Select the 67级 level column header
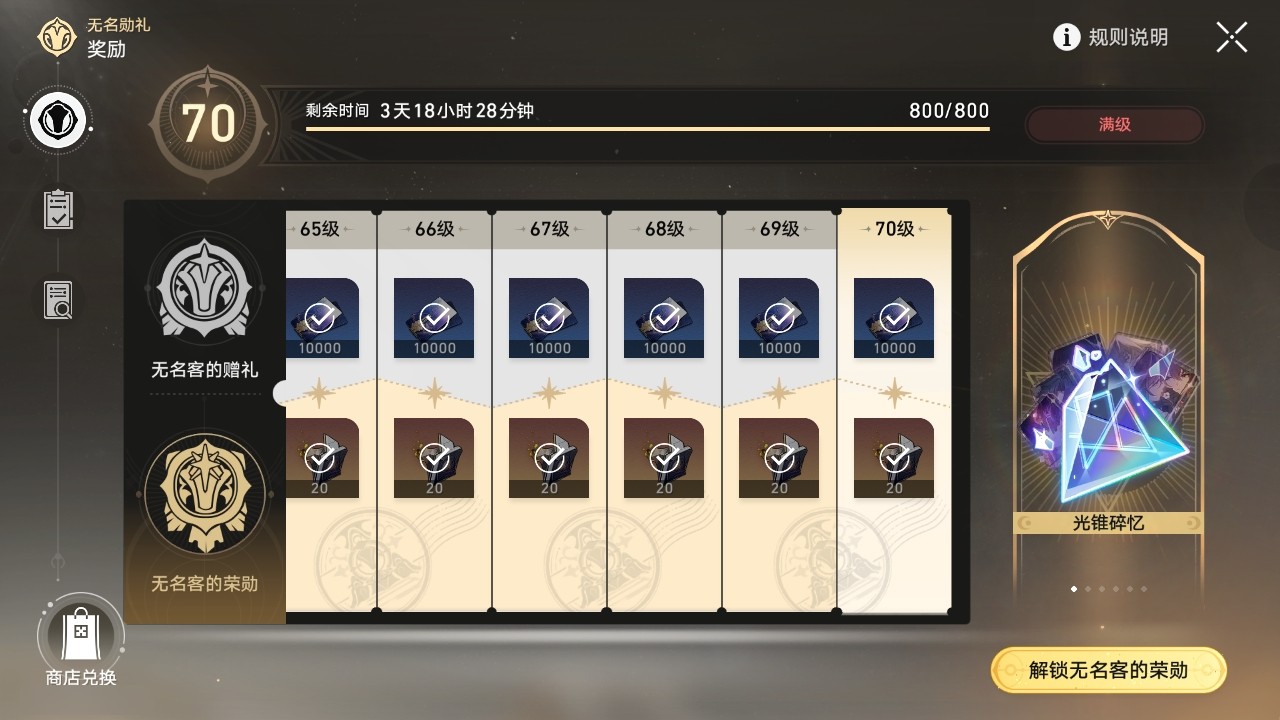This screenshot has width=1280, height=720. (x=549, y=229)
